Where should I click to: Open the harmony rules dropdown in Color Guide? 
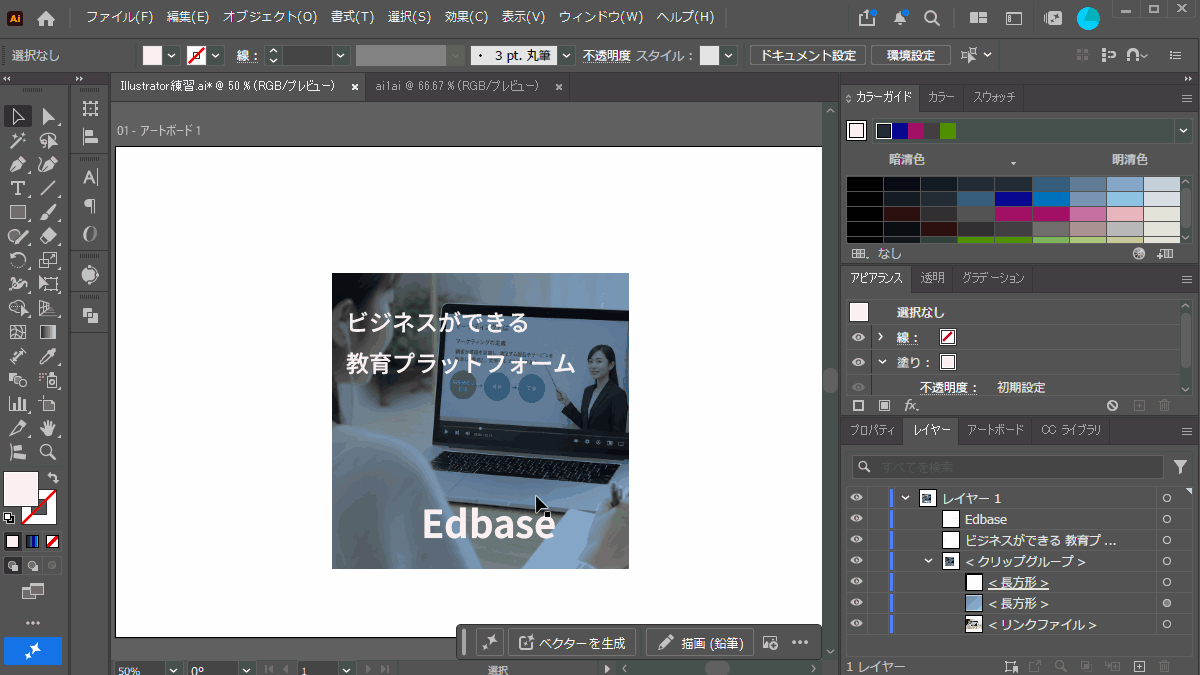(x=1184, y=131)
